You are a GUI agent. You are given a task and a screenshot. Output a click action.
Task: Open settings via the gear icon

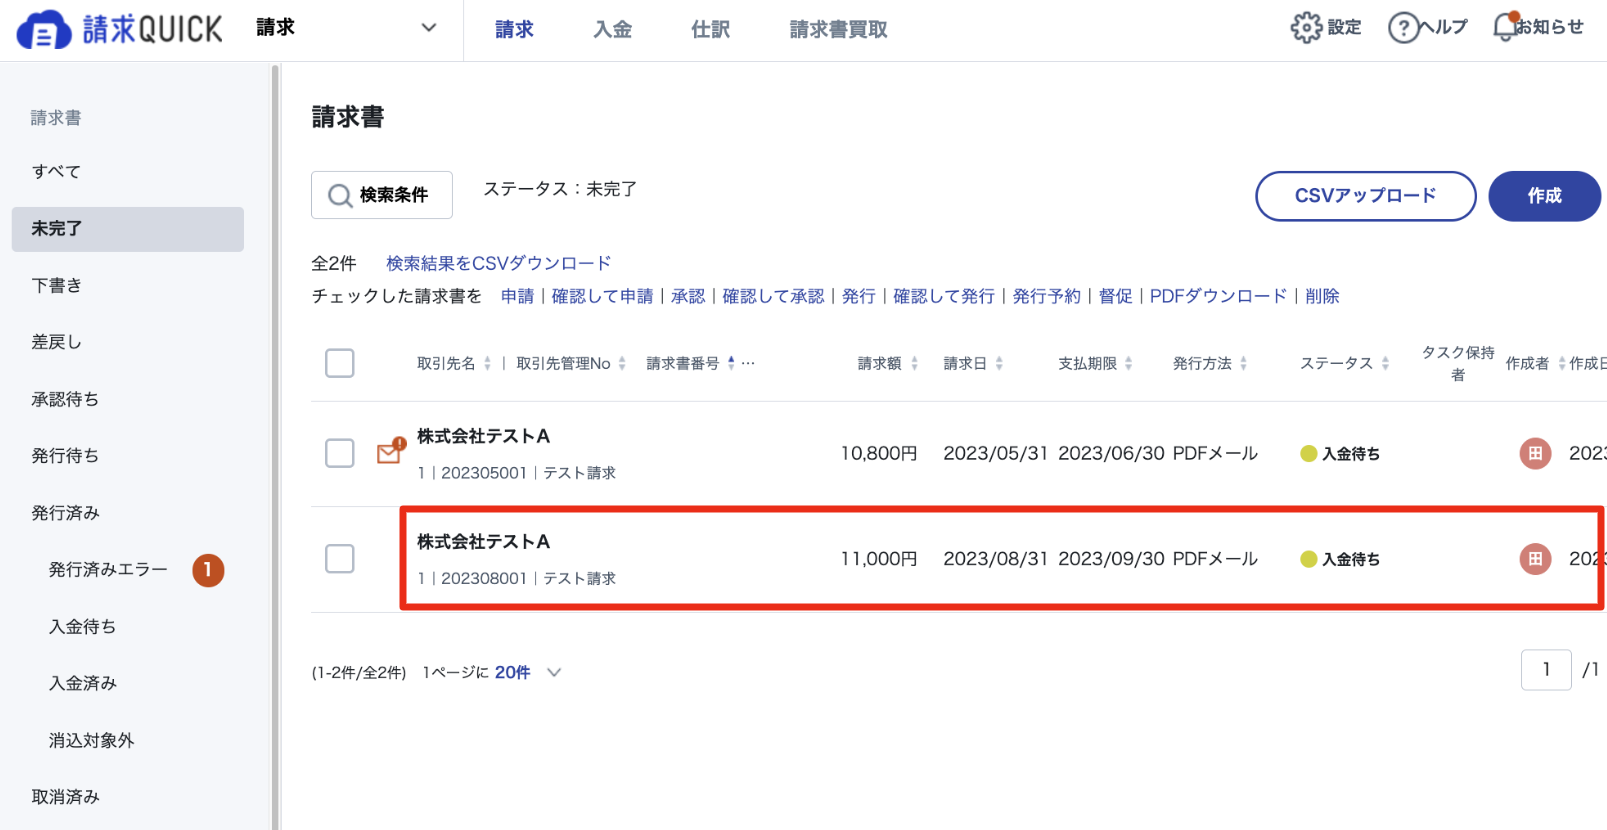coord(1306,28)
